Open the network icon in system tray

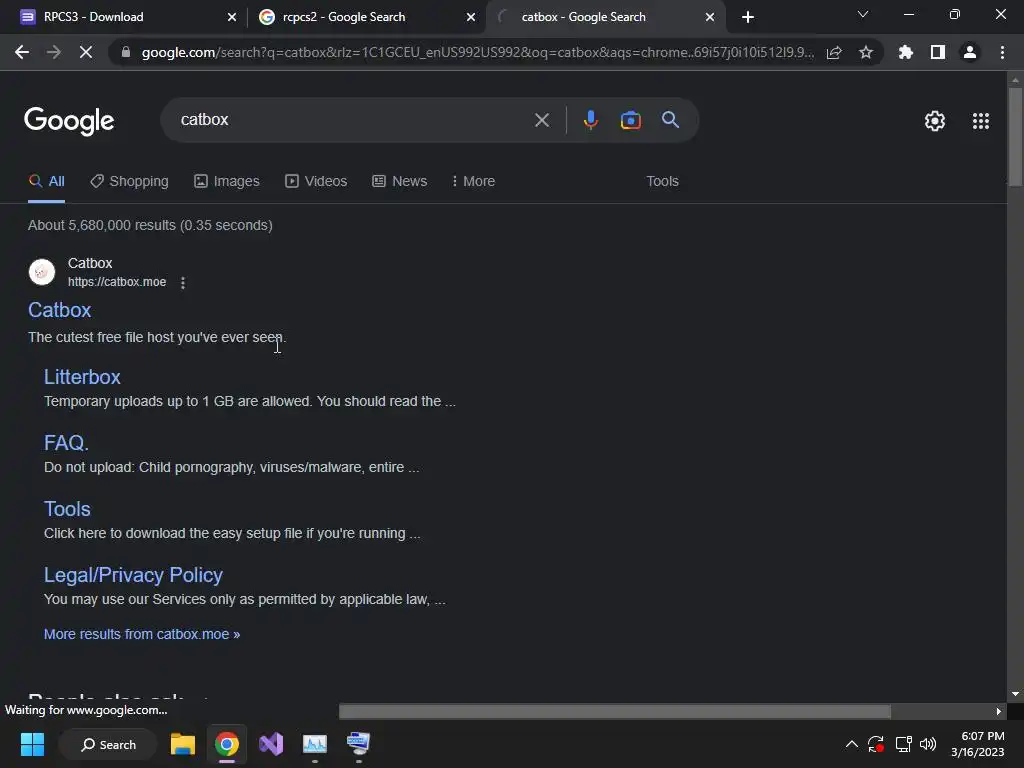904,744
